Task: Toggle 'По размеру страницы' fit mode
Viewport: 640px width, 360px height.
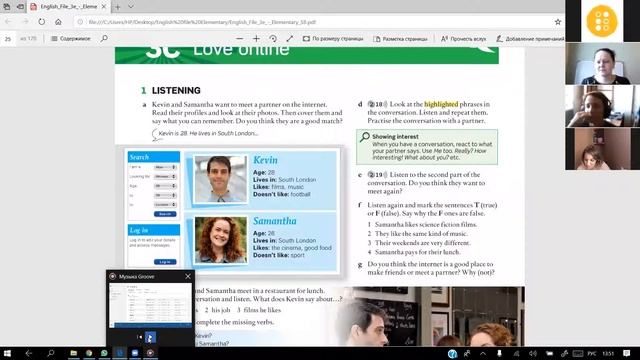Action: click(333, 39)
